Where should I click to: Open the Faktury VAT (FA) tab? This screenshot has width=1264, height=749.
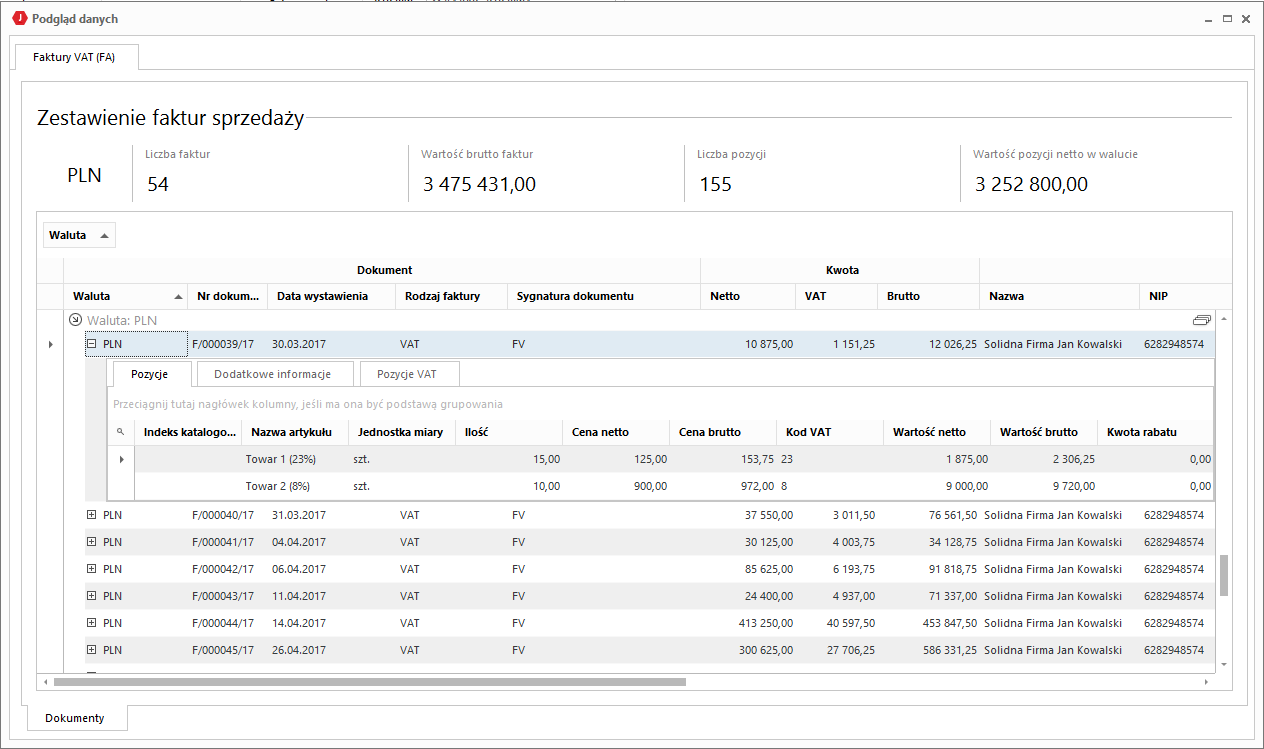(75, 57)
